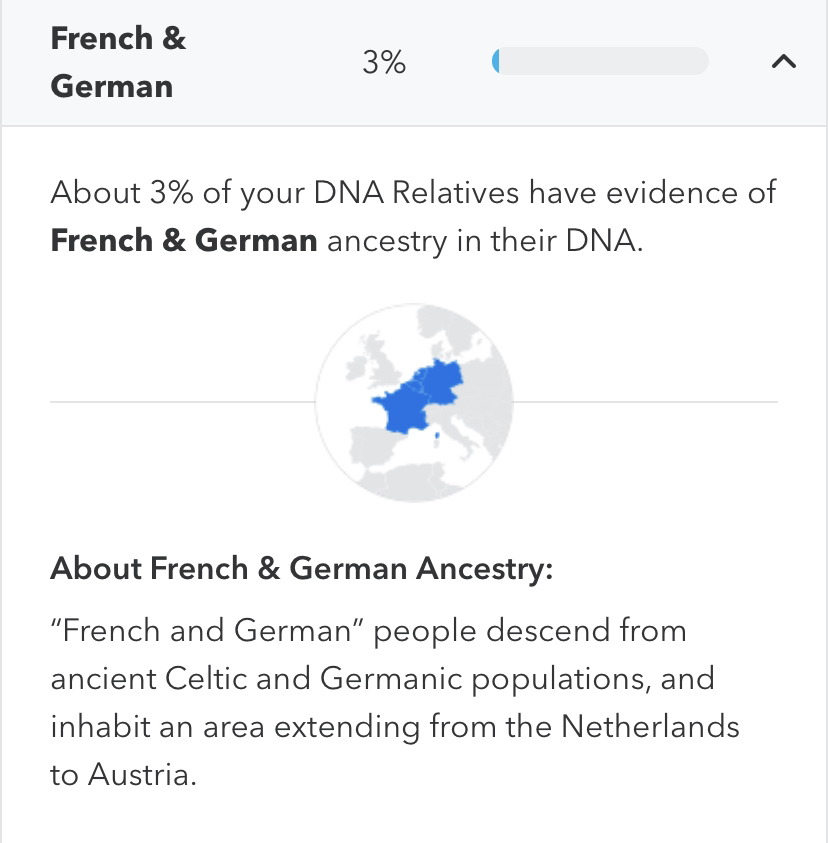Click the bold French & German text in sentence
The width and height of the screenshot is (828, 843).
[x=184, y=240]
